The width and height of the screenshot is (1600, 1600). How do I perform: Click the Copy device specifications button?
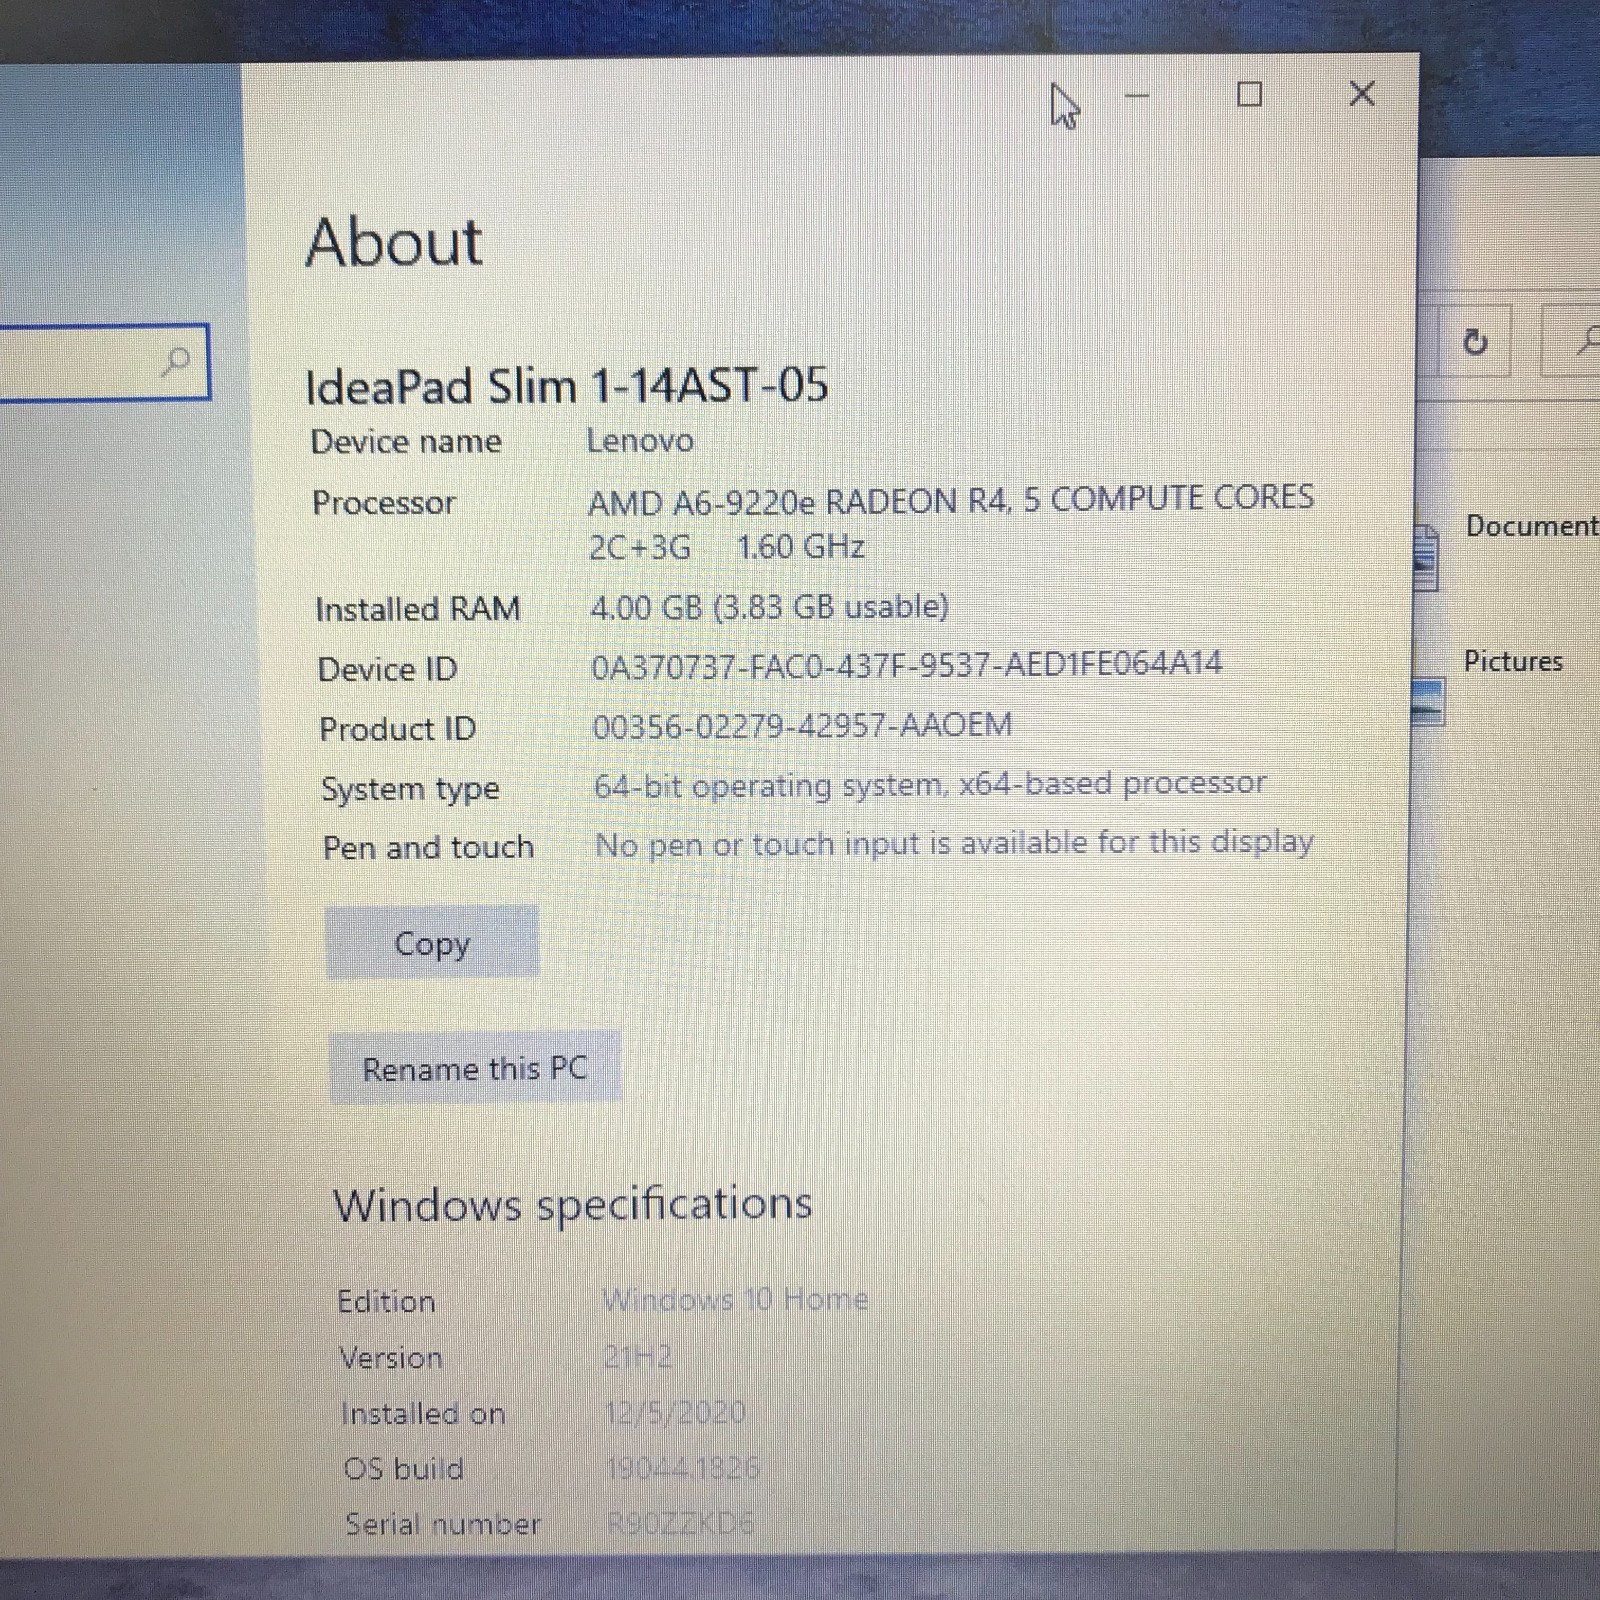(432, 941)
